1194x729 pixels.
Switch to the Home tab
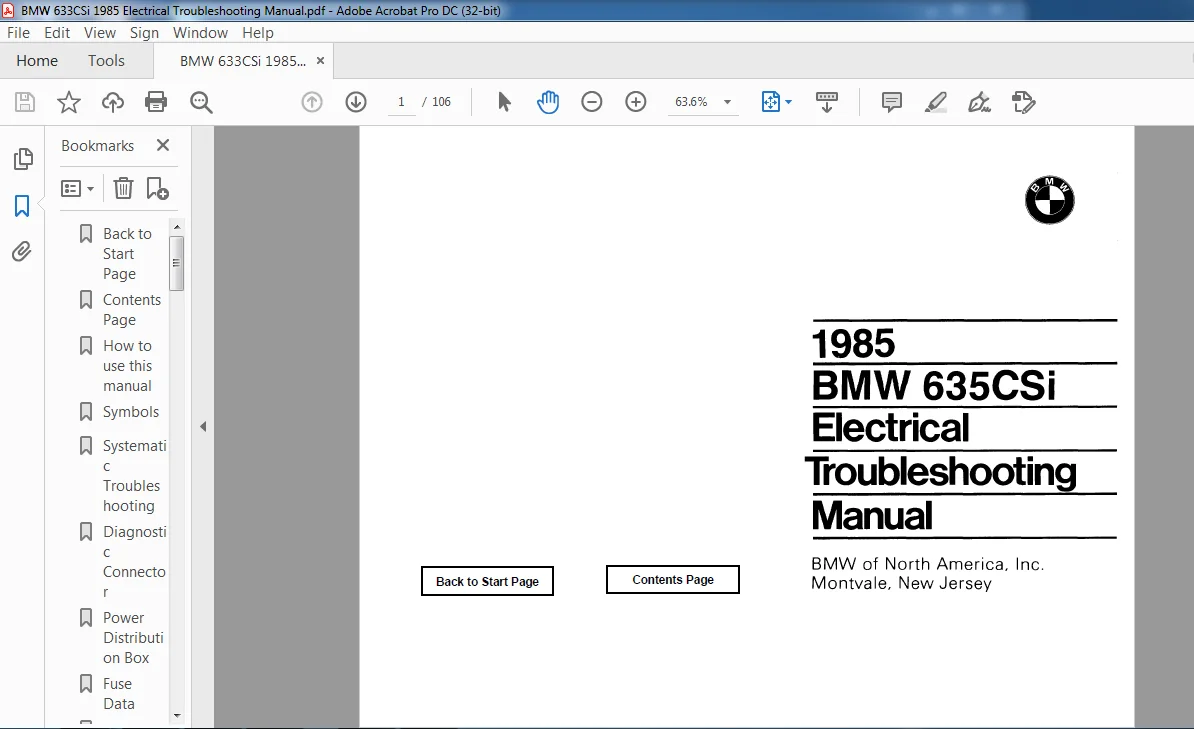click(37, 61)
